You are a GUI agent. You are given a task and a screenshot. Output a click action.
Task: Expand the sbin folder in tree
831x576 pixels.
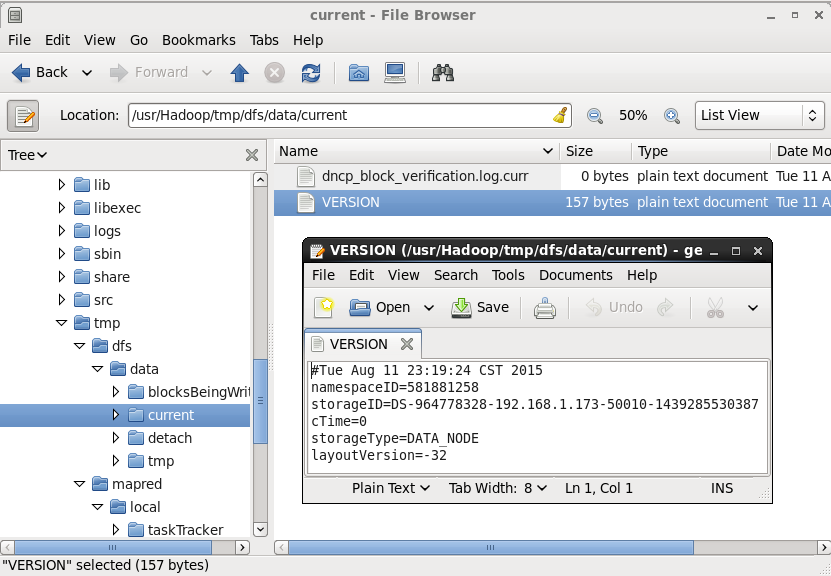pyautogui.click(x=62, y=254)
